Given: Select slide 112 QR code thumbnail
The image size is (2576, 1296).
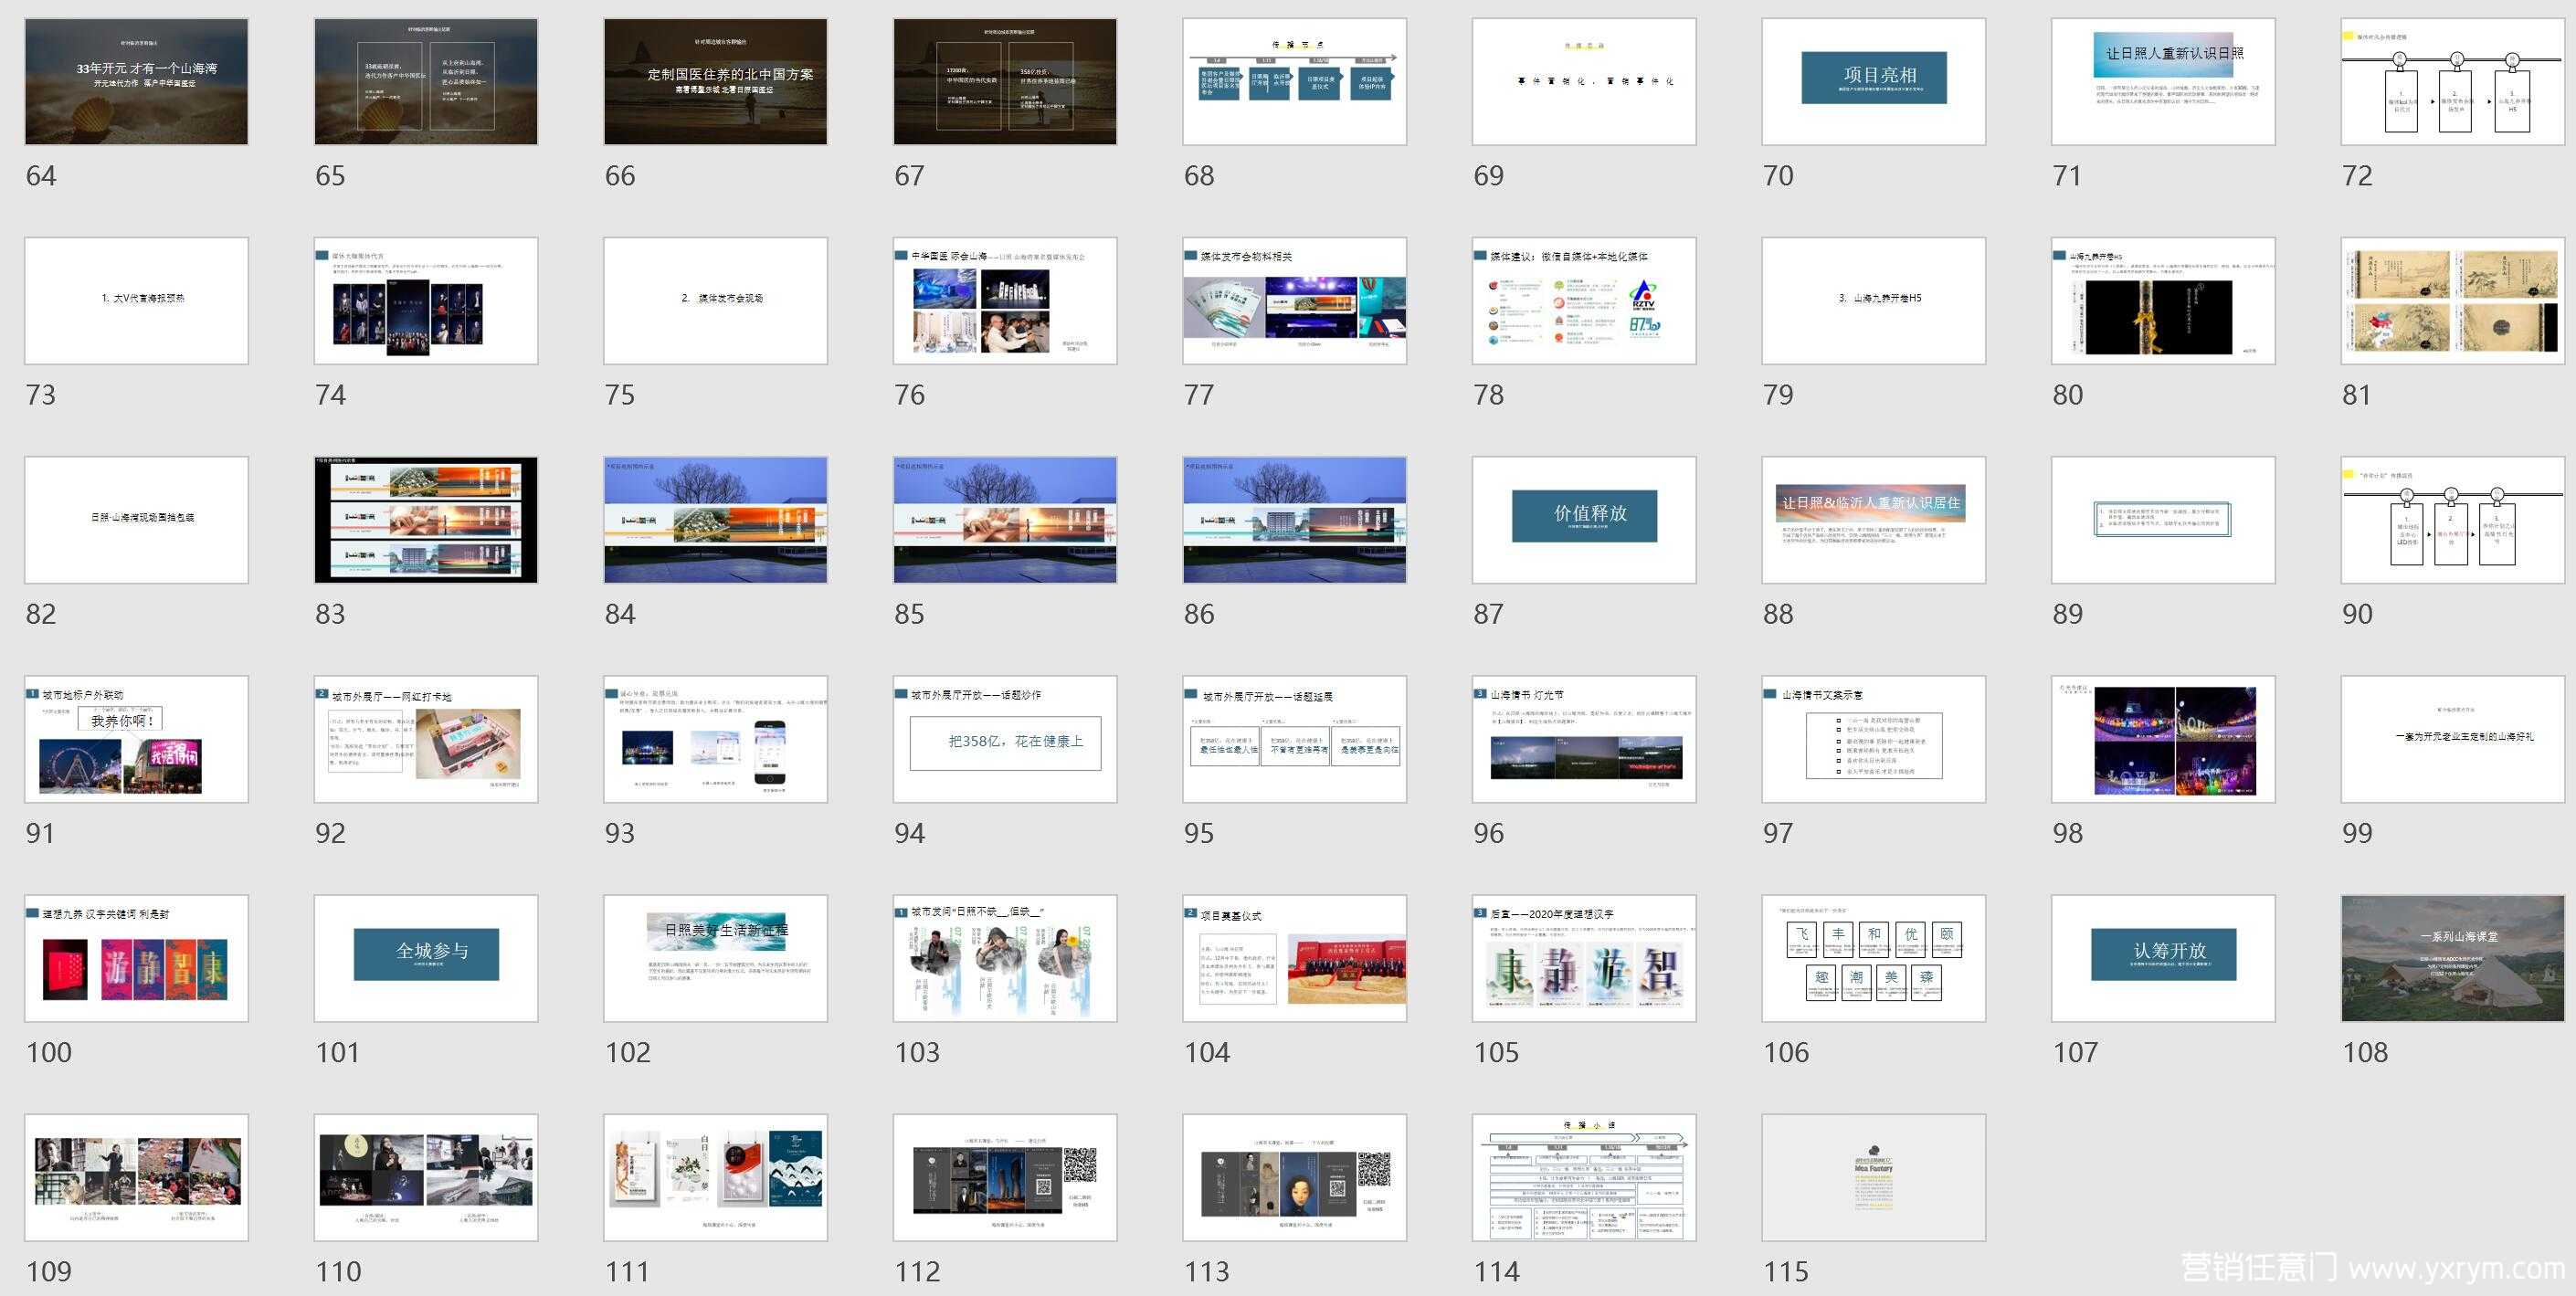Looking at the screenshot, I should tap(1005, 1177).
